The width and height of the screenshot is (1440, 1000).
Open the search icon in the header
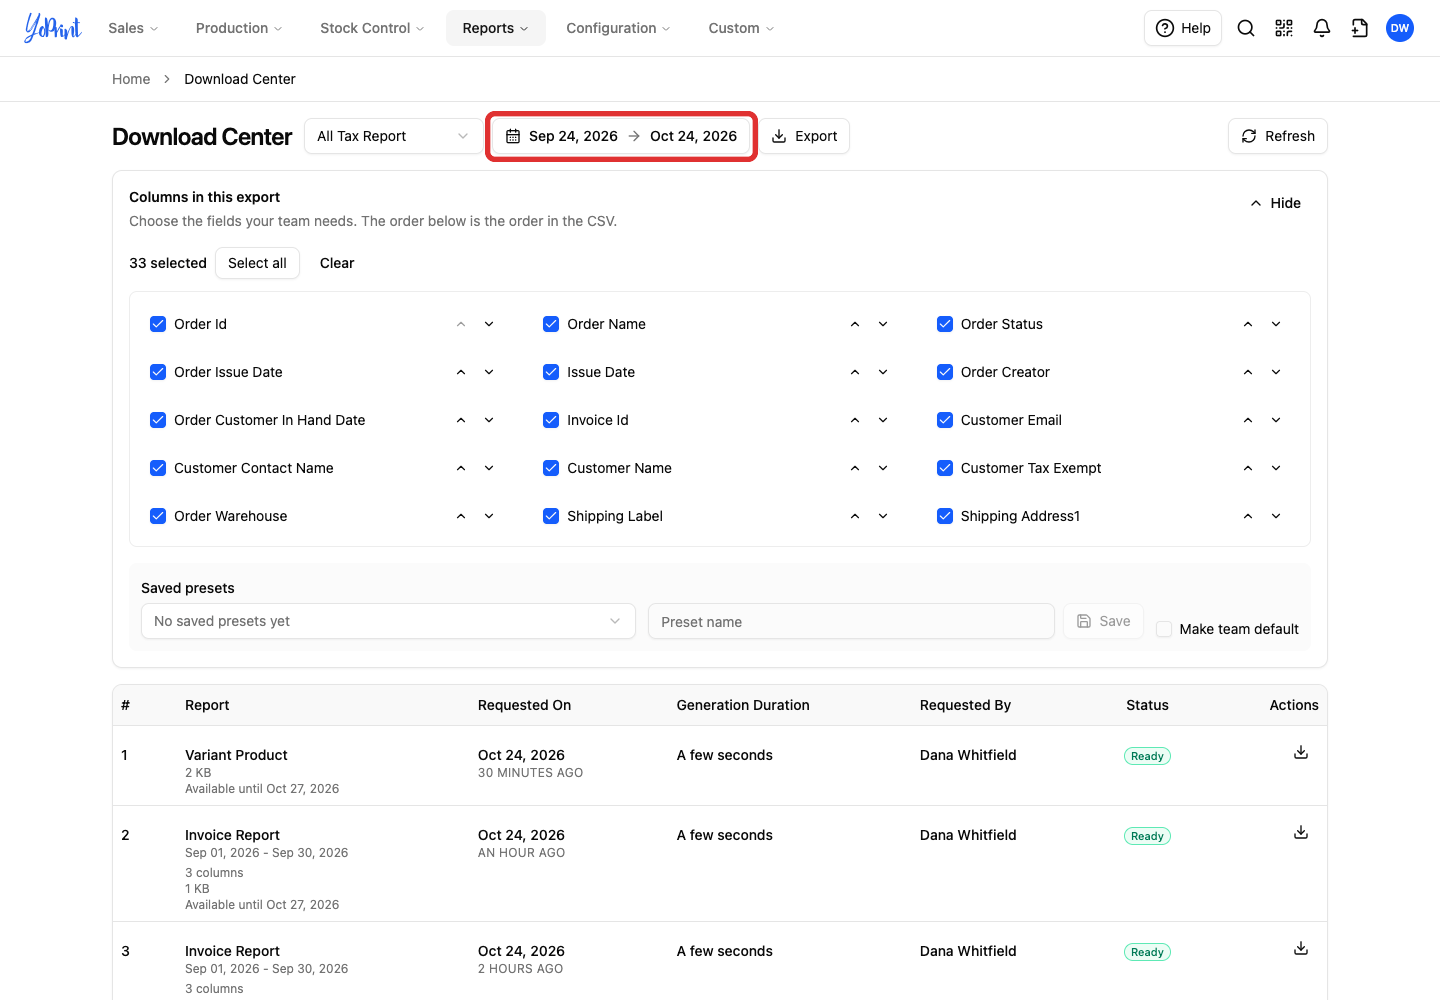[1246, 28]
